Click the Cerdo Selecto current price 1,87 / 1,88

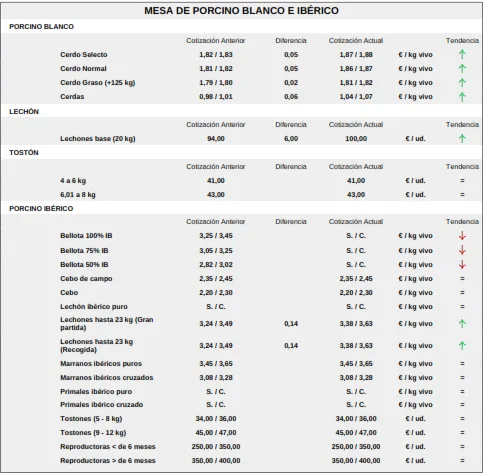coord(356,55)
